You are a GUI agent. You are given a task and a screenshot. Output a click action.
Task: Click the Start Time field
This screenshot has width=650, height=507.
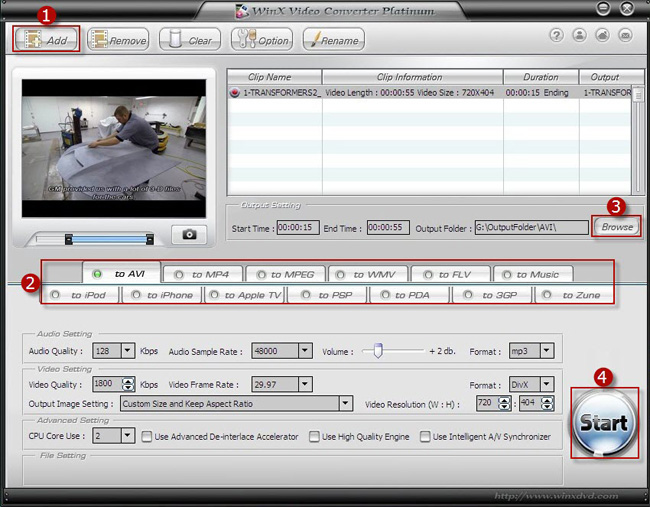click(x=298, y=228)
